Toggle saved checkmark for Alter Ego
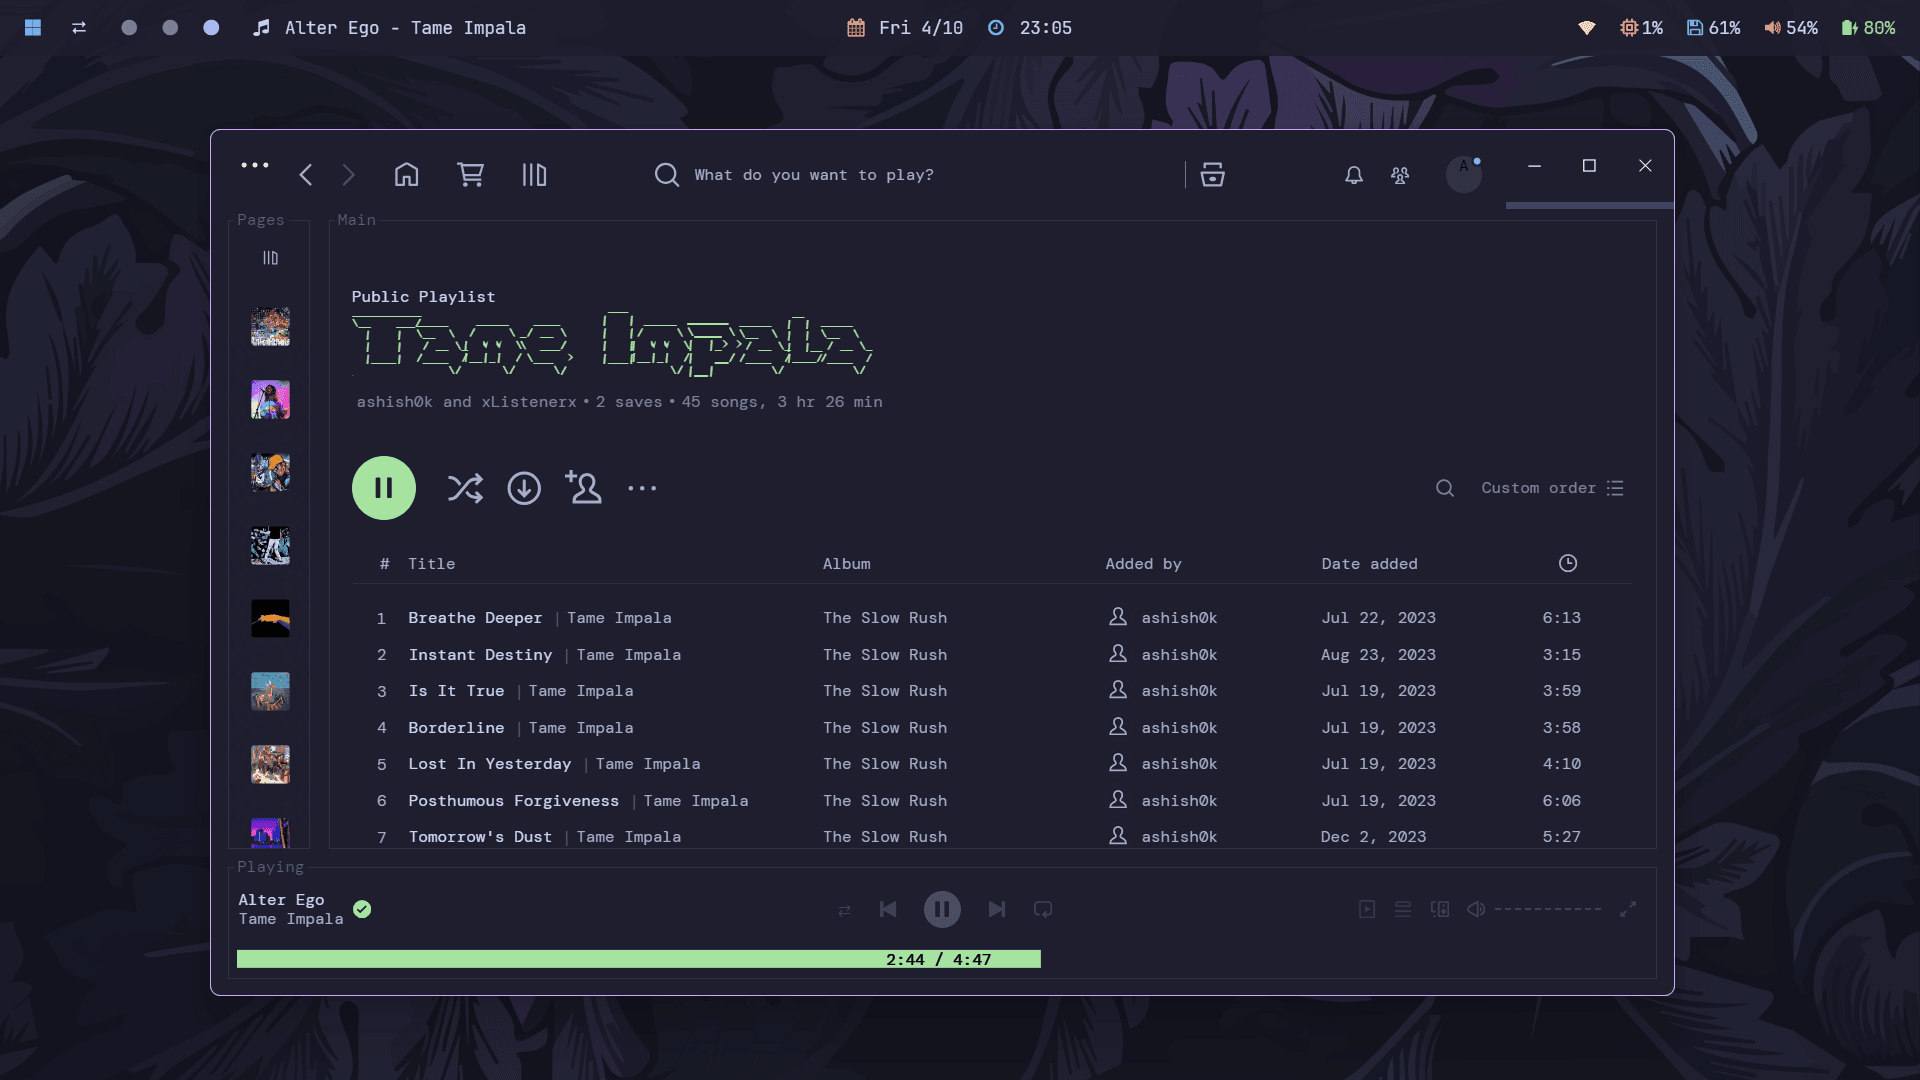Screen dimensions: 1920x1080 click(362, 909)
